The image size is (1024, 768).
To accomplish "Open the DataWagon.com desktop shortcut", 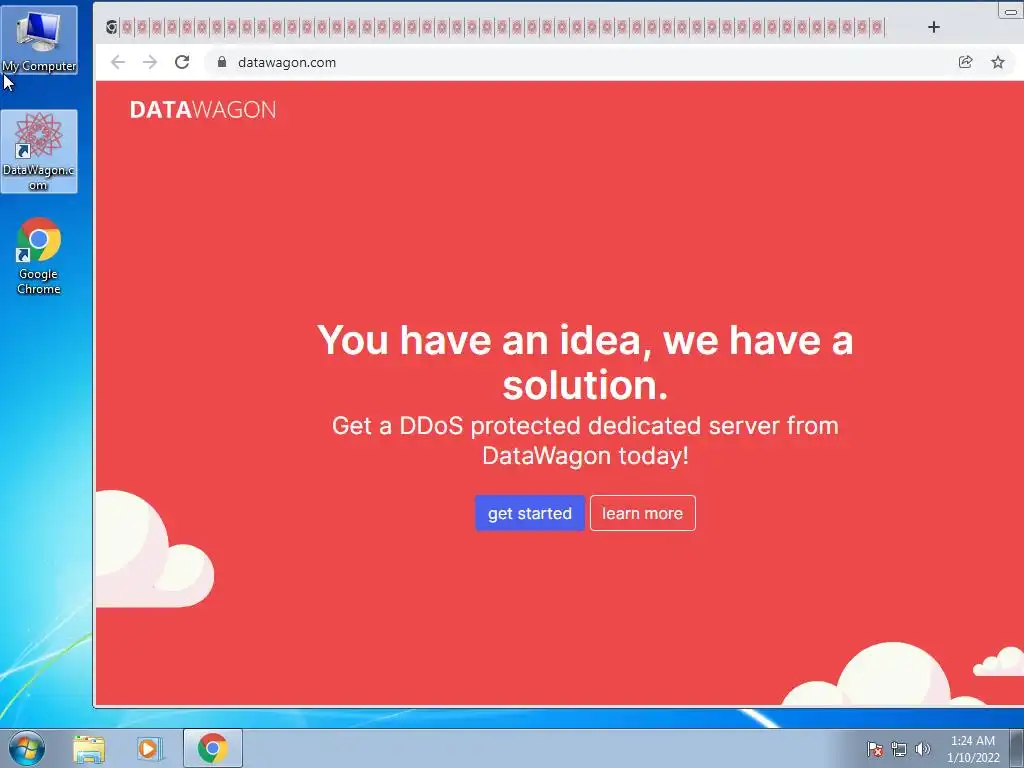I will point(39,152).
